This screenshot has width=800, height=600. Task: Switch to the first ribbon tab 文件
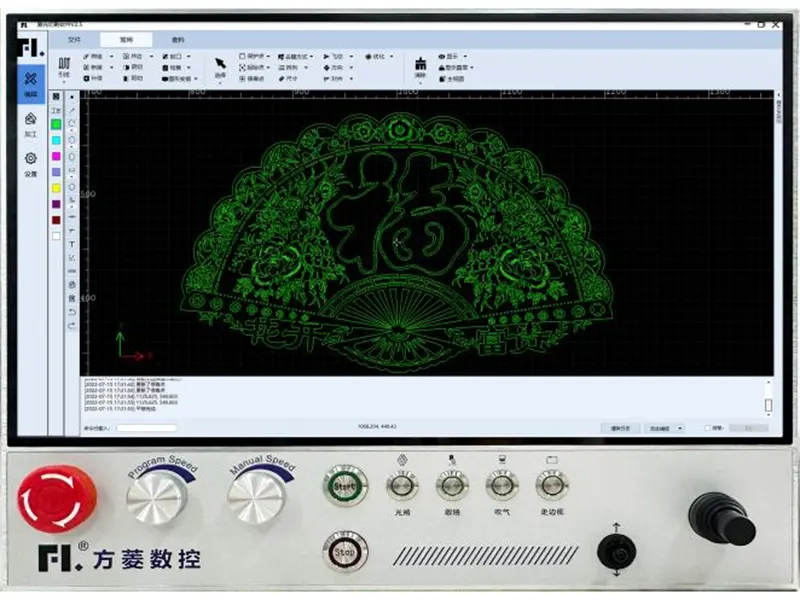pyautogui.click(x=74, y=40)
